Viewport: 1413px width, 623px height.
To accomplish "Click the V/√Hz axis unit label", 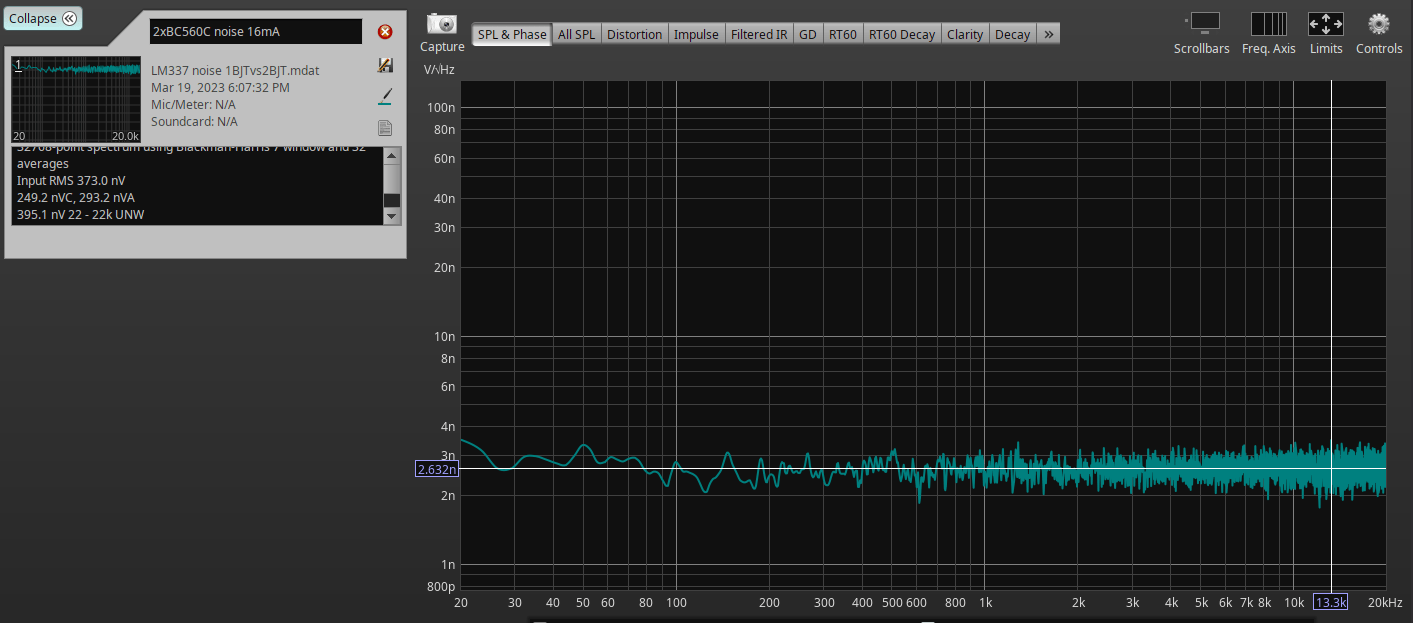I will point(439,69).
